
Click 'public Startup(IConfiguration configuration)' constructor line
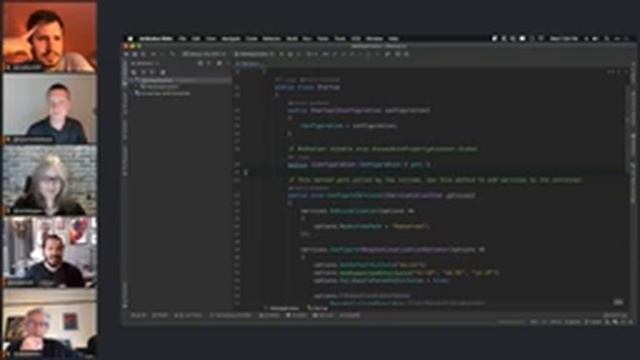pos(359,110)
